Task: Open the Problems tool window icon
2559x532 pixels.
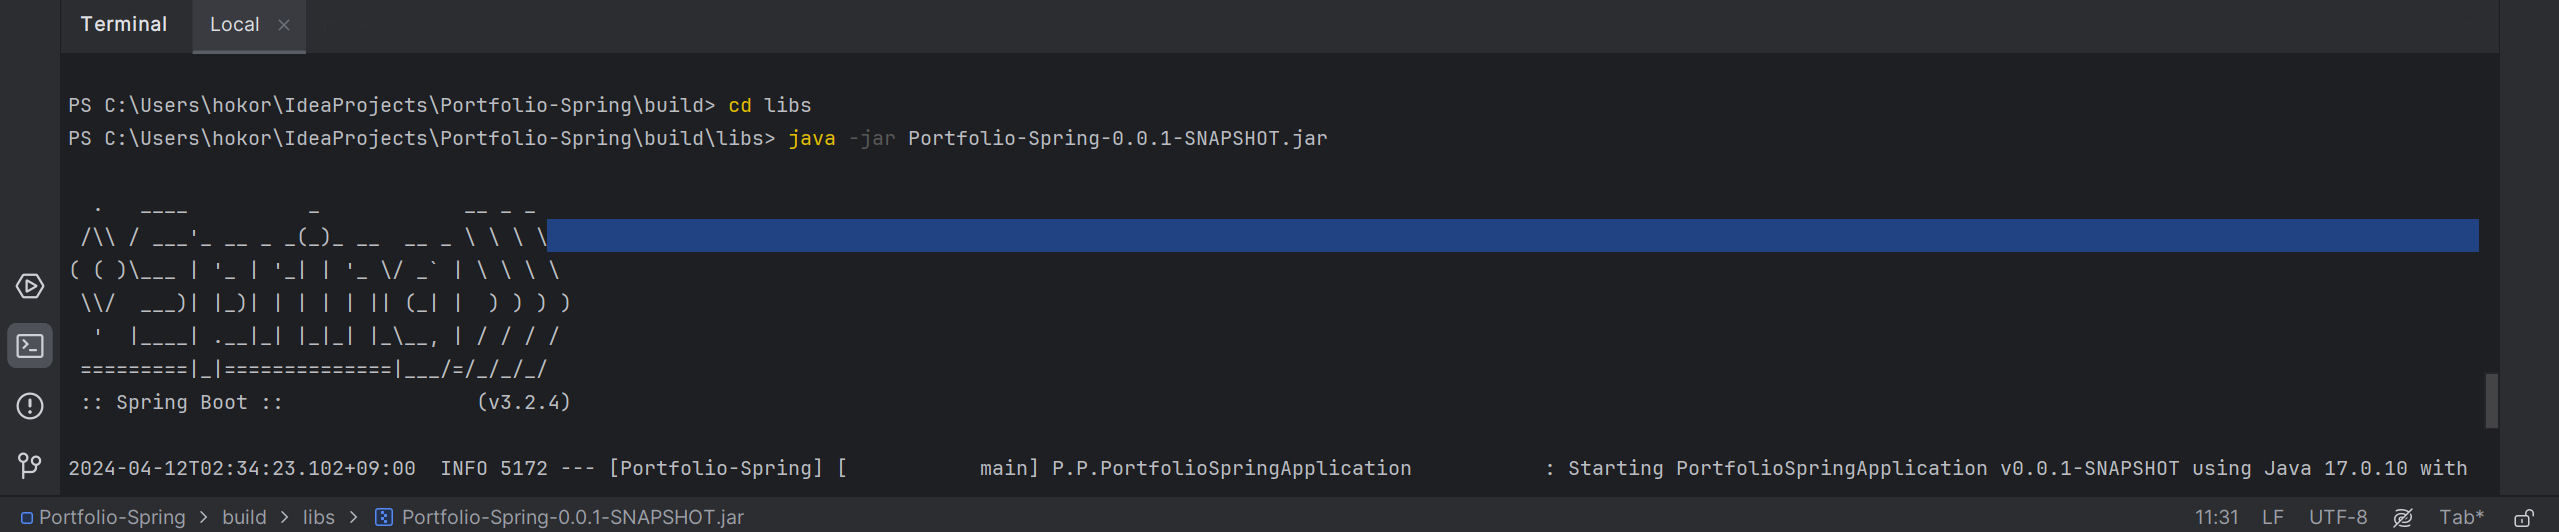Action: pyautogui.click(x=30, y=406)
